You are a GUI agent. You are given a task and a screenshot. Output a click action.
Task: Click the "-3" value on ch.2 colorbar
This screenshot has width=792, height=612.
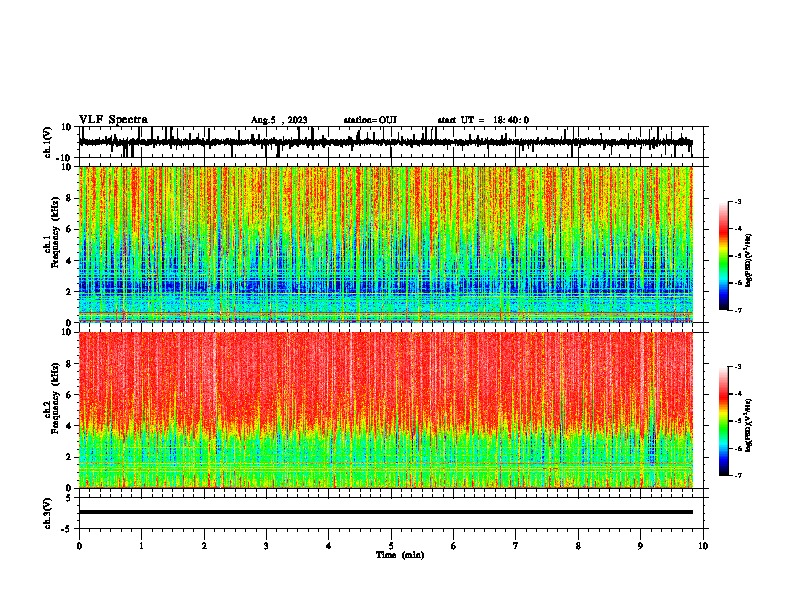click(737, 367)
